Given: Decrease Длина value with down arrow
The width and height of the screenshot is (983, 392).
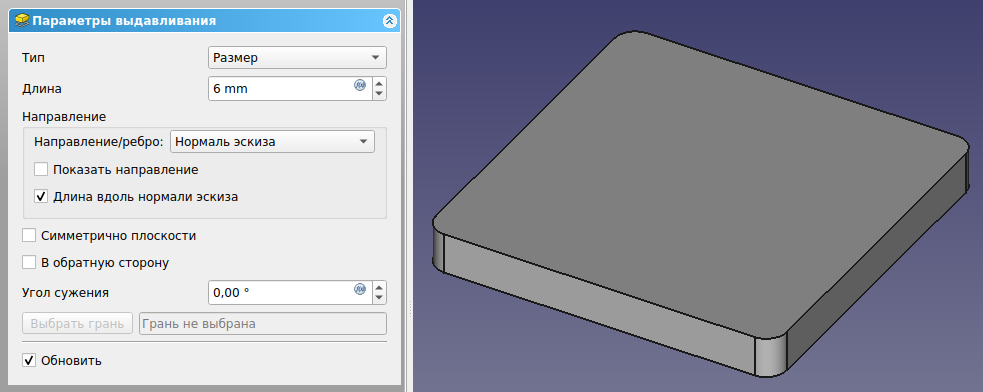Looking at the screenshot, I should coord(379,94).
